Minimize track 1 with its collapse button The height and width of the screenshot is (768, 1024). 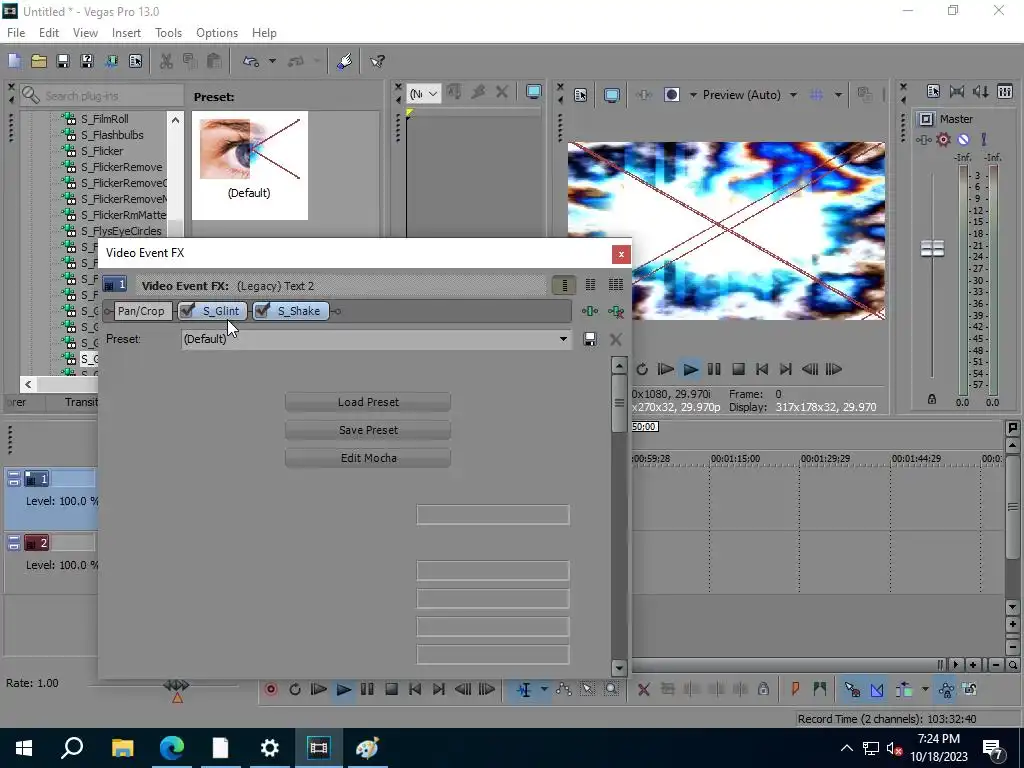[14, 479]
